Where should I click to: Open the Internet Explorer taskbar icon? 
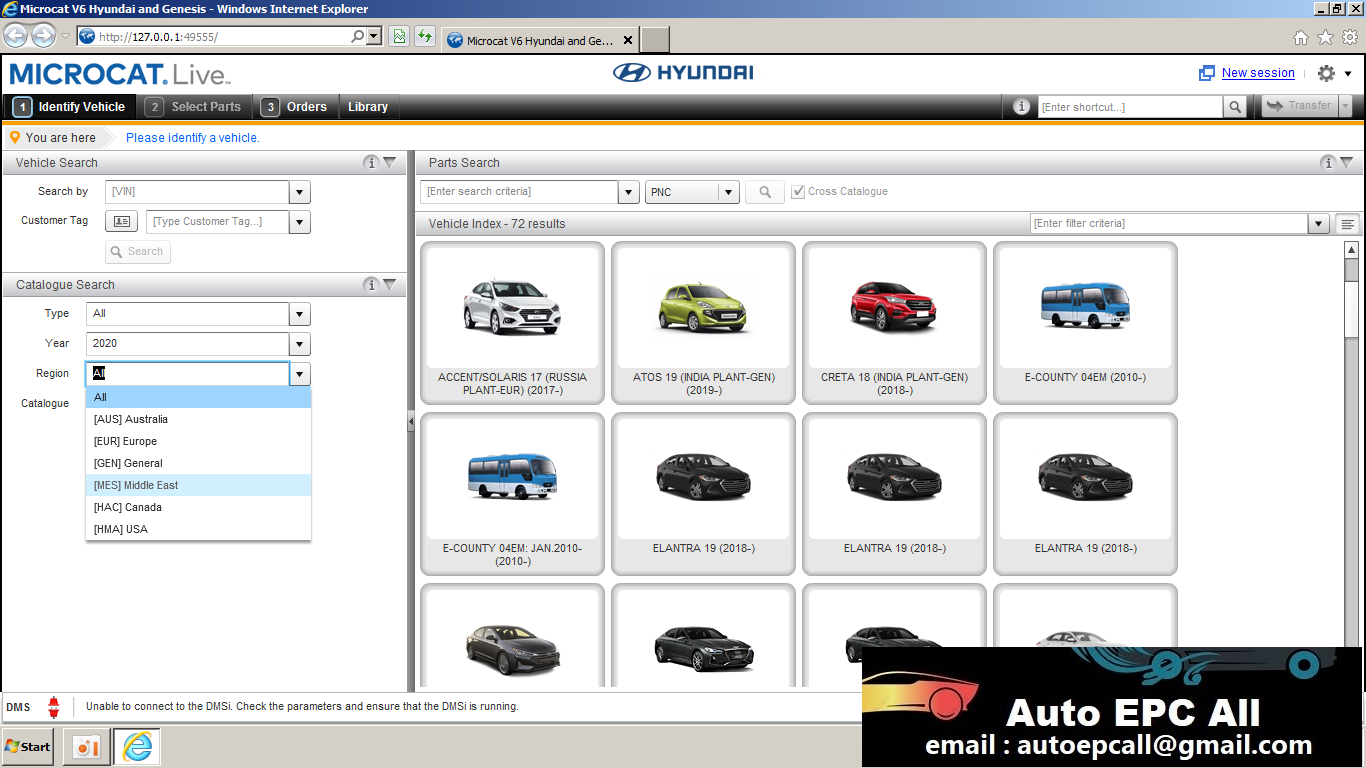(x=136, y=747)
